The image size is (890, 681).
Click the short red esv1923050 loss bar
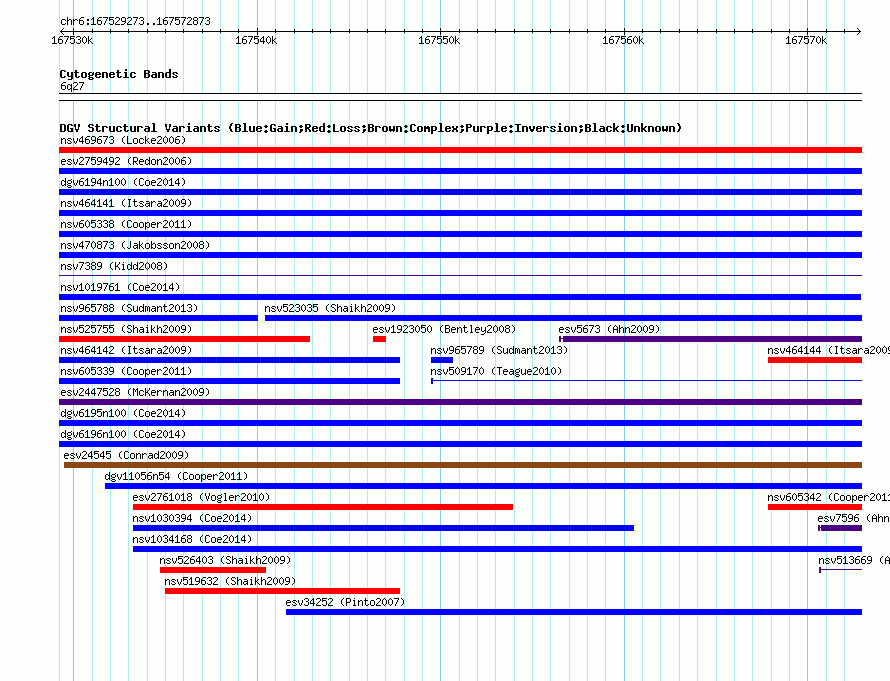coord(379,339)
